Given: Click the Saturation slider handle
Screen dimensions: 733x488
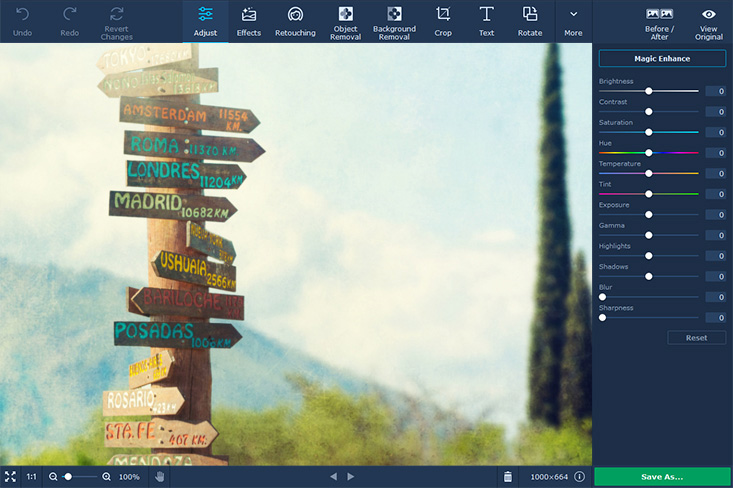Looking at the screenshot, I should pos(648,132).
